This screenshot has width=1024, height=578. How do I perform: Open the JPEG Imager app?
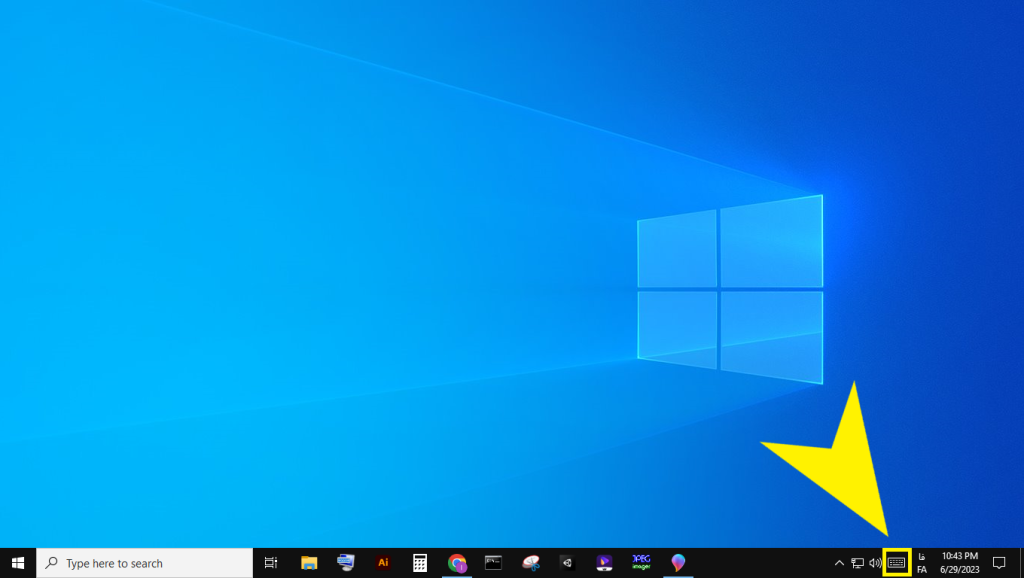(x=641, y=563)
